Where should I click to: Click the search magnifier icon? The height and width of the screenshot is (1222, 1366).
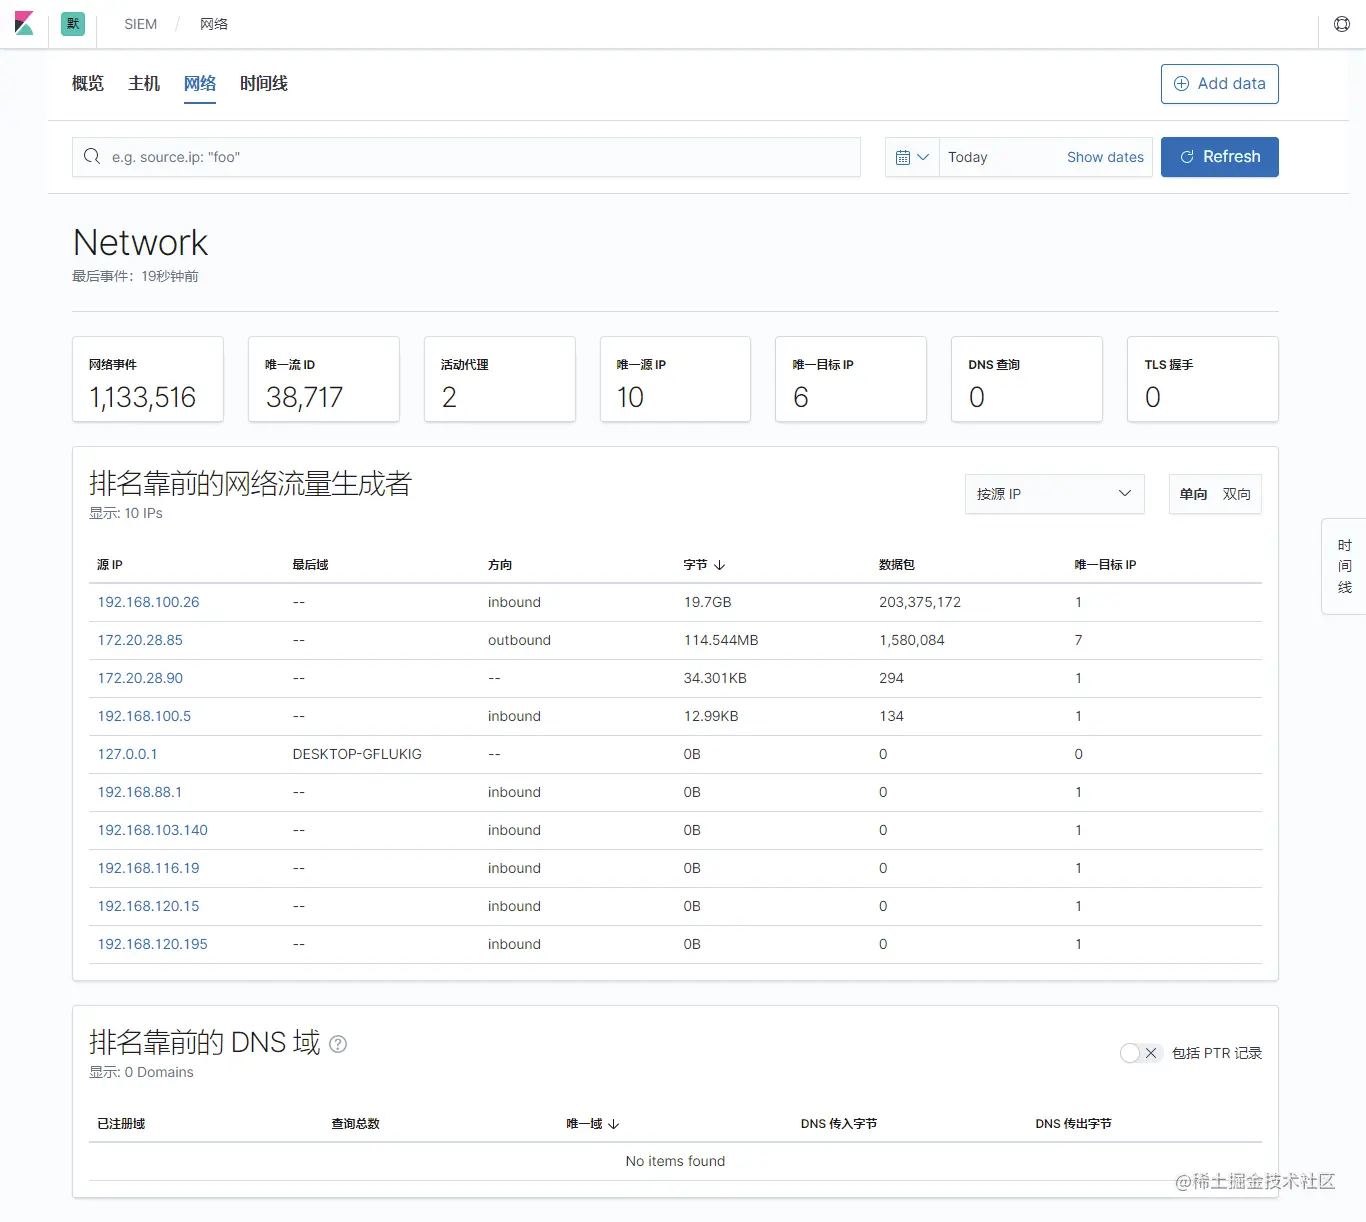[x=92, y=156]
